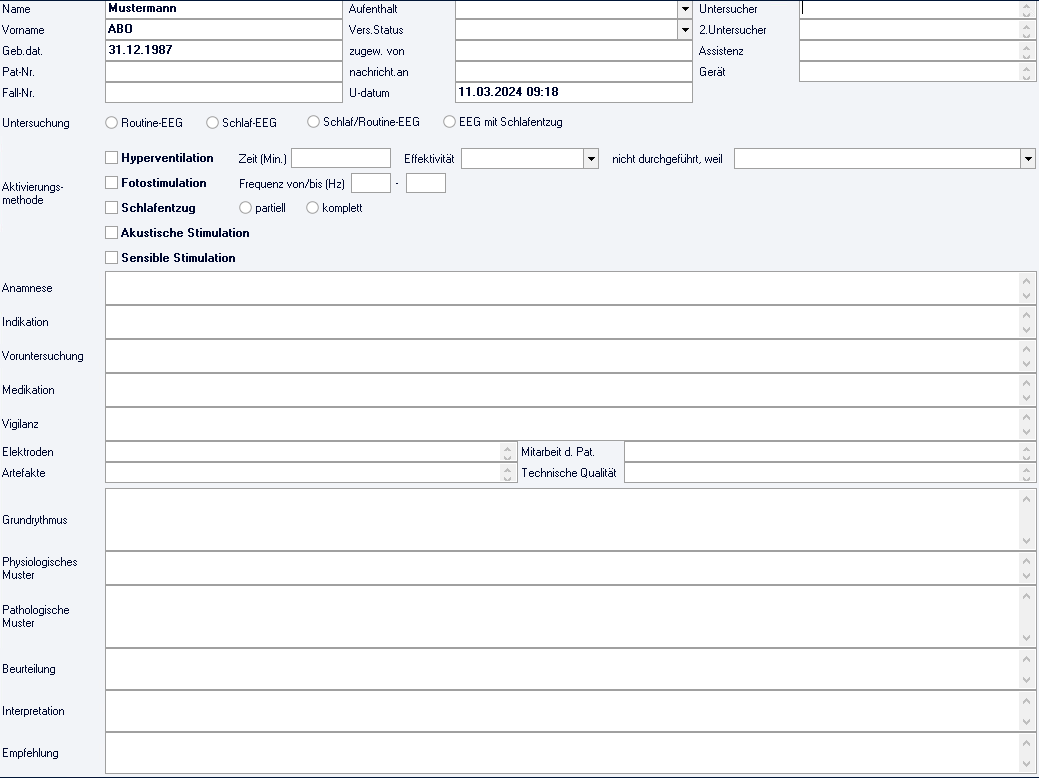Select komplett sleep deprivation
This screenshot has height=778, width=1039.
click(x=312, y=208)
